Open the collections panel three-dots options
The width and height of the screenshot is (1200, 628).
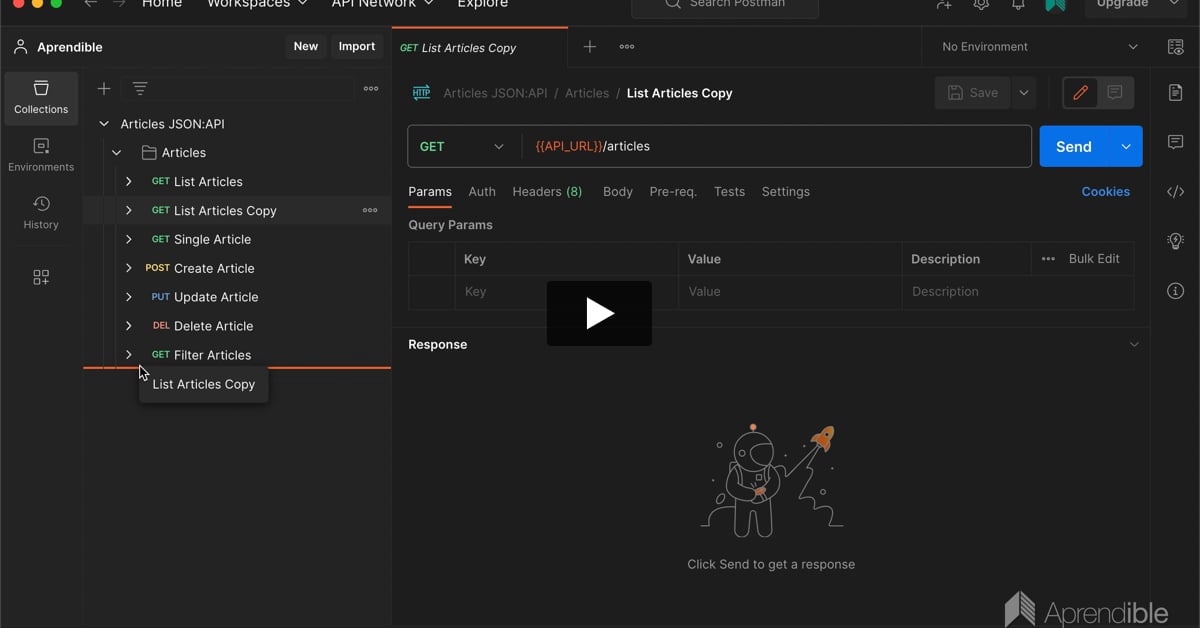click(x=371, y=88)
